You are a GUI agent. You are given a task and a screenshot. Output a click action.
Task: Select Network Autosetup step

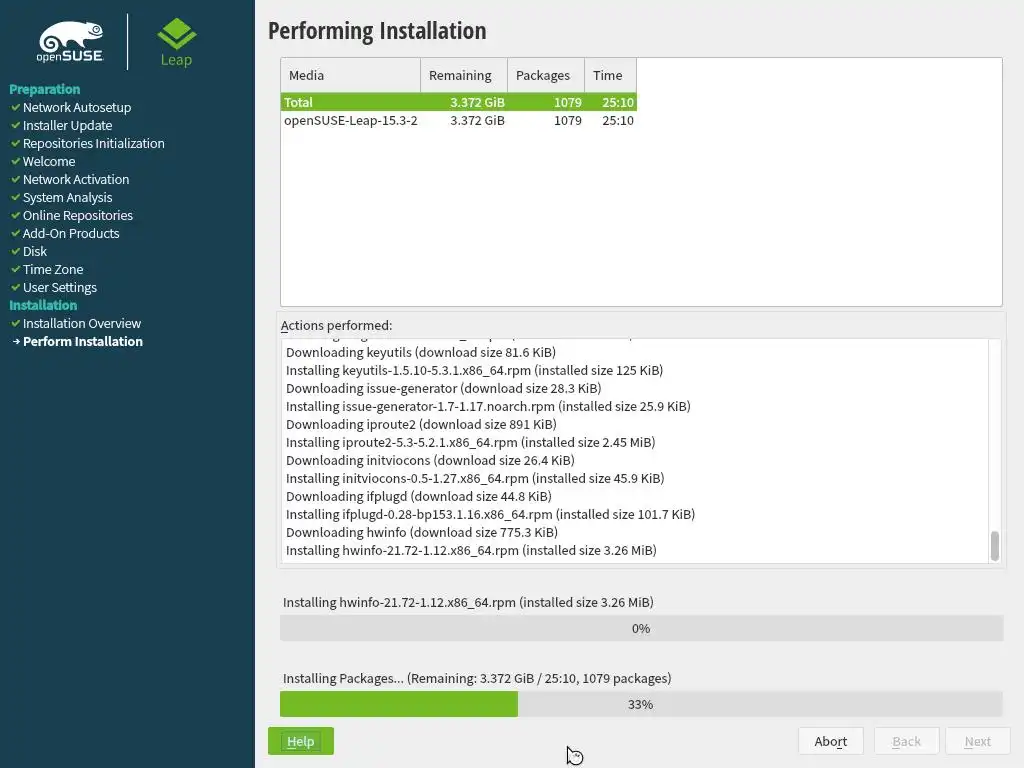tap(77, 107)
